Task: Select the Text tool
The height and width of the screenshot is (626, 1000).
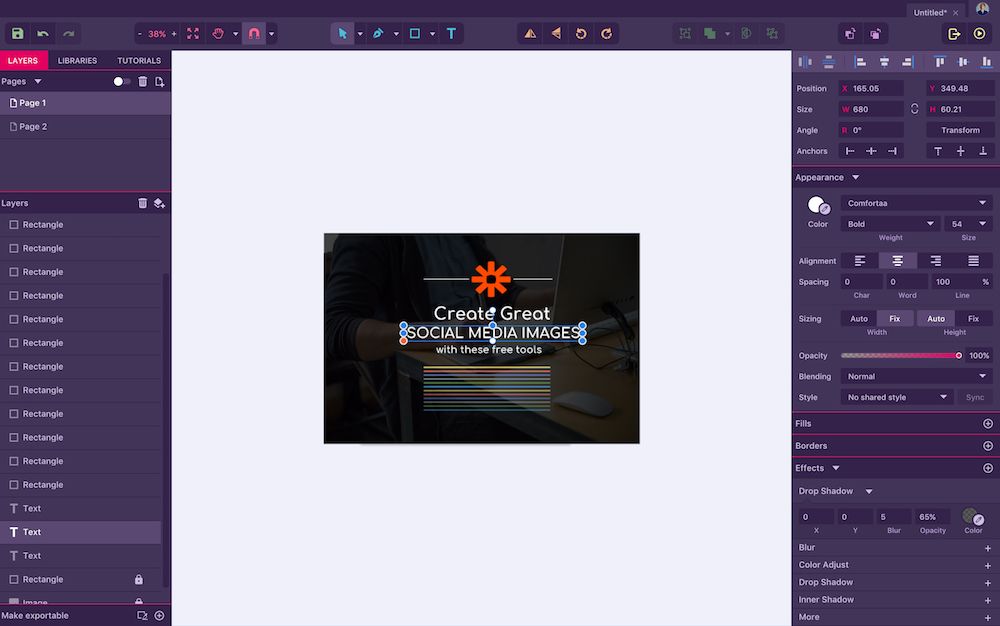Action: [451, 33]
